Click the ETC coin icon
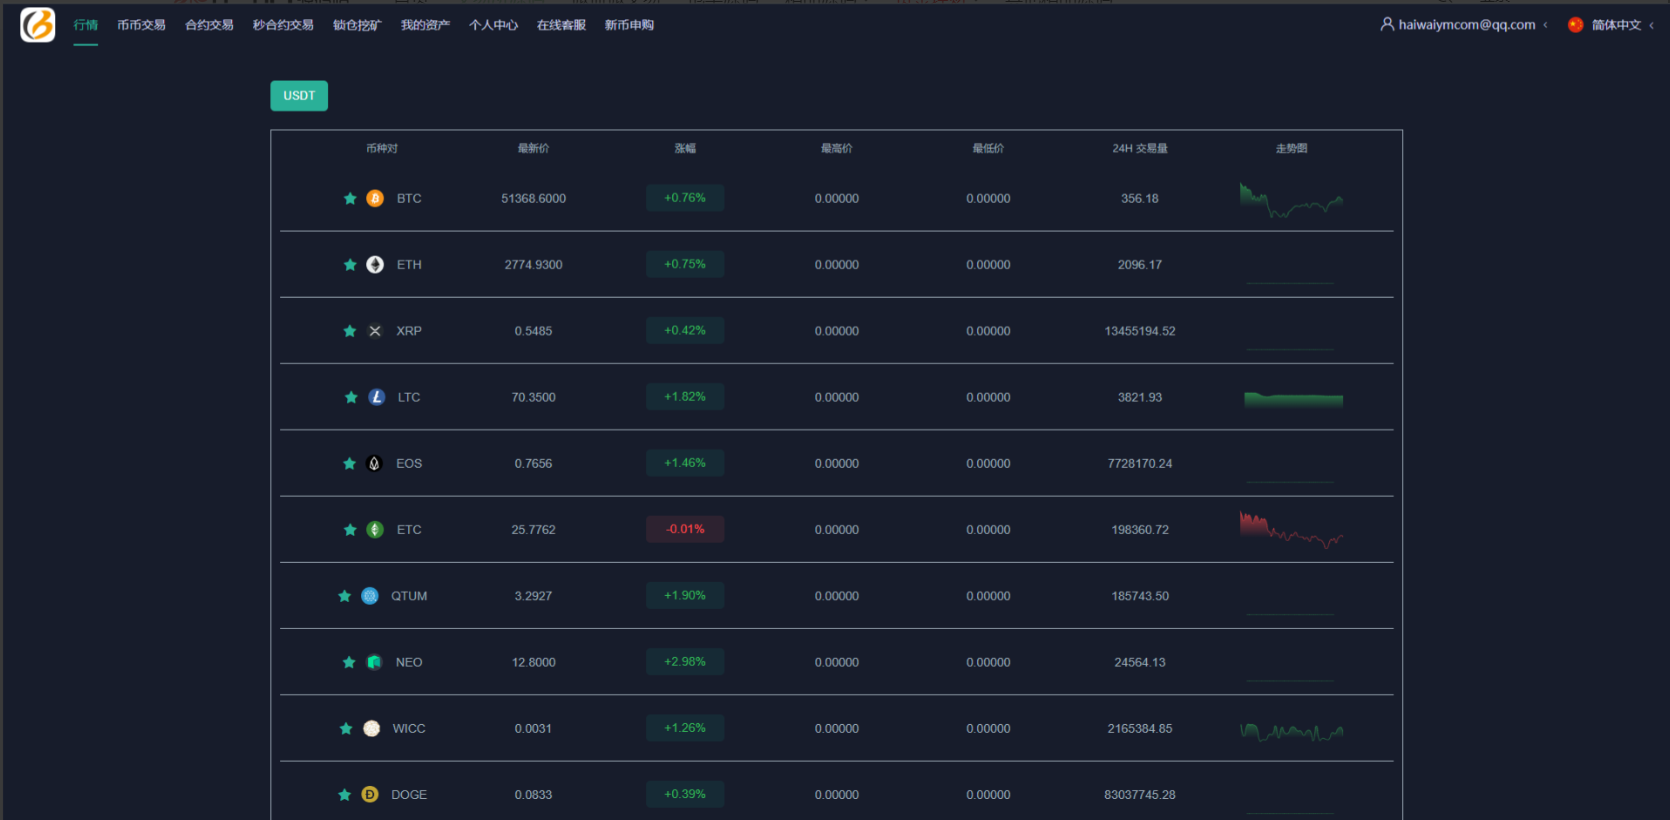Viewport: 1670px width, 820px height. tap(375, 530)
